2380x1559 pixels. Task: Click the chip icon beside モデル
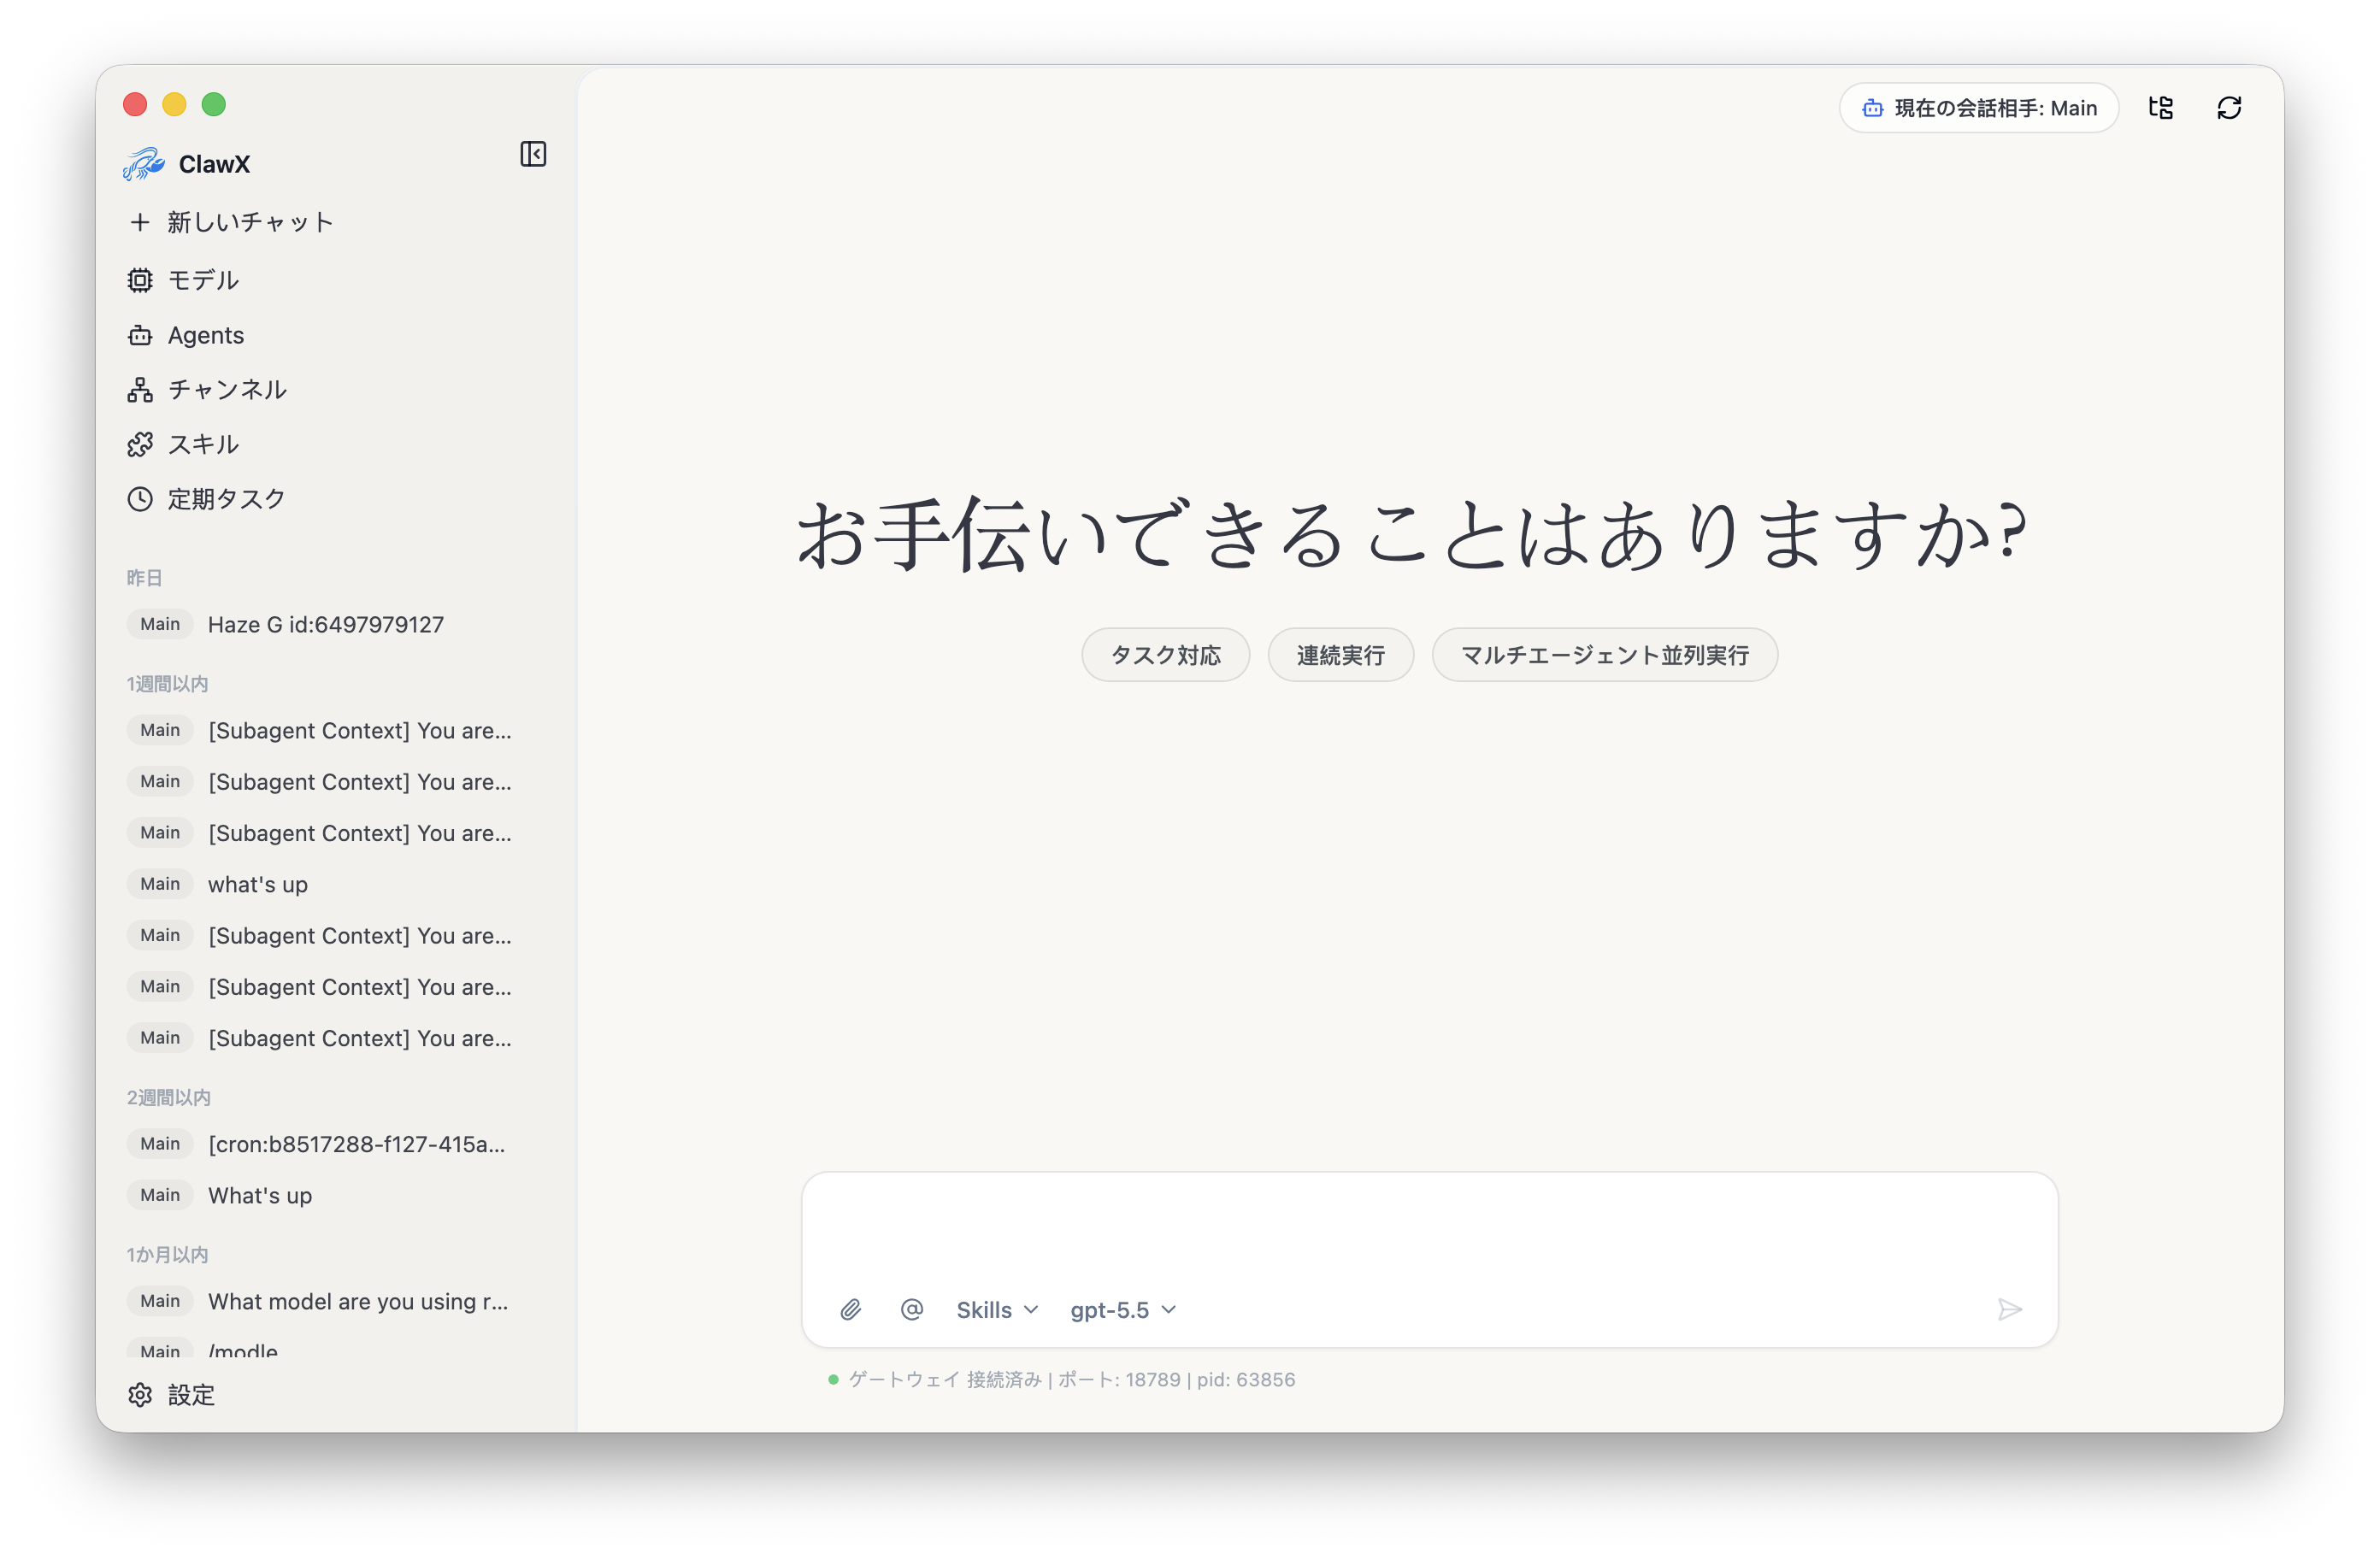[x=140, y=280]
